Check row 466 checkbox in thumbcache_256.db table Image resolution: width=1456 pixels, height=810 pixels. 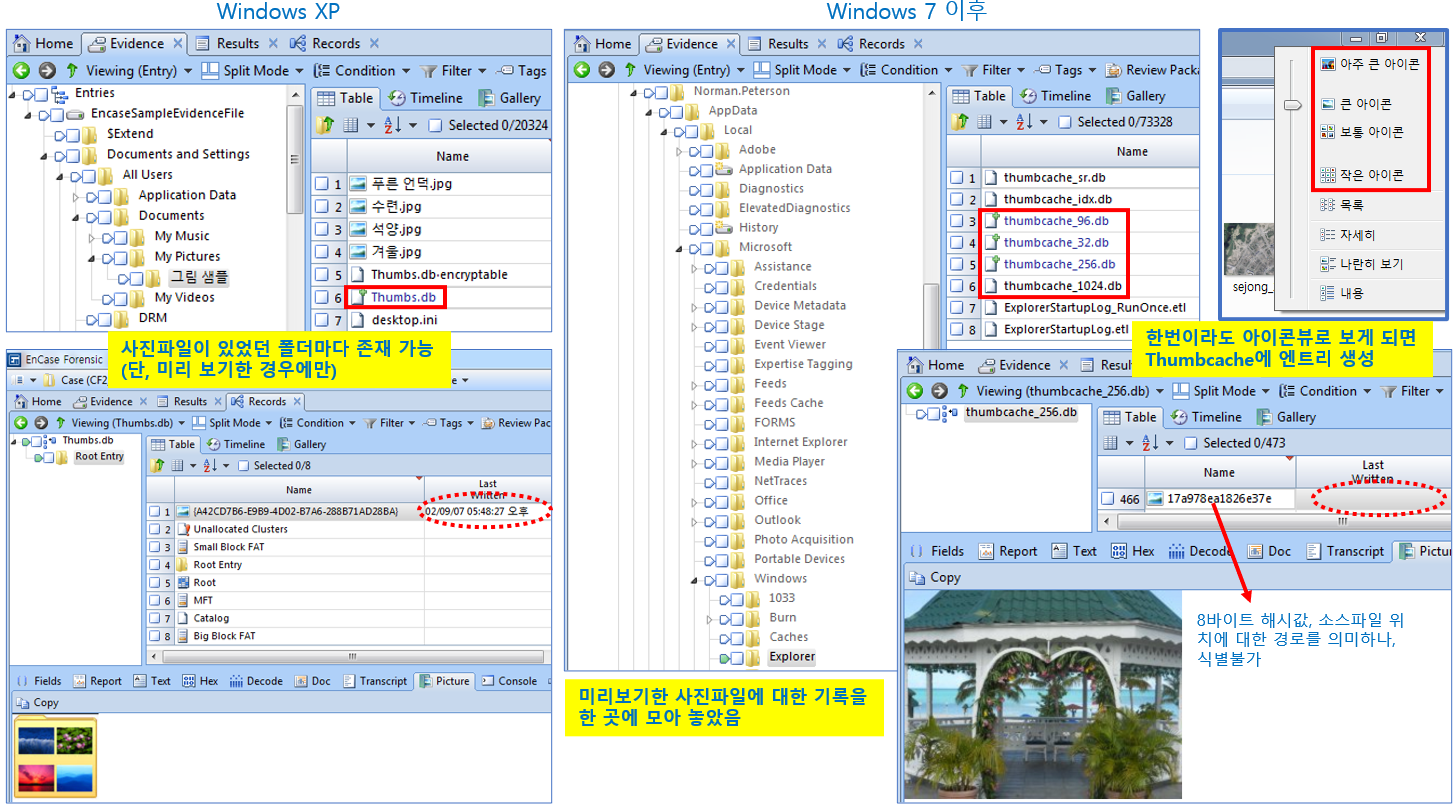[1108, 498]
